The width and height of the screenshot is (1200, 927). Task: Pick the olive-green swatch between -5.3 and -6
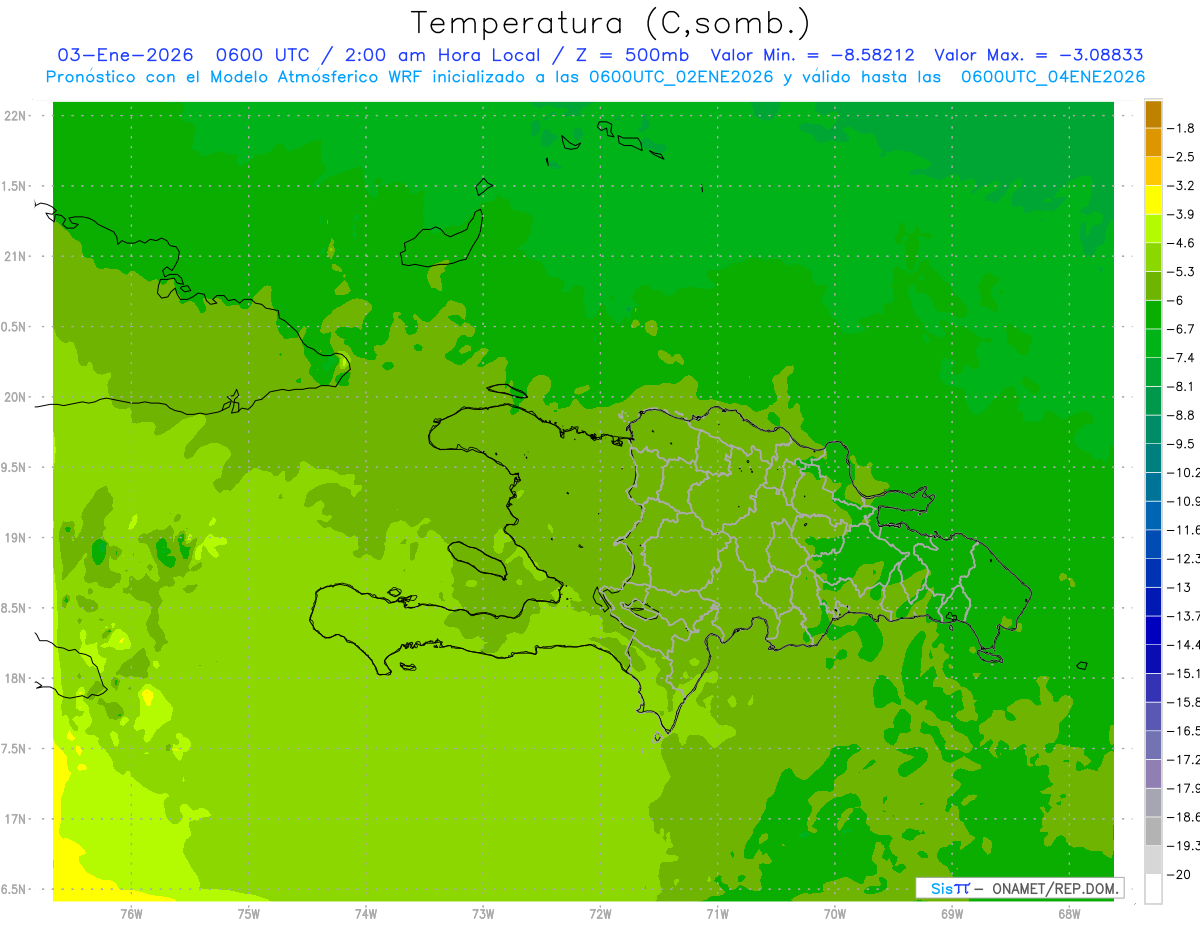[x=1153, y=286]
